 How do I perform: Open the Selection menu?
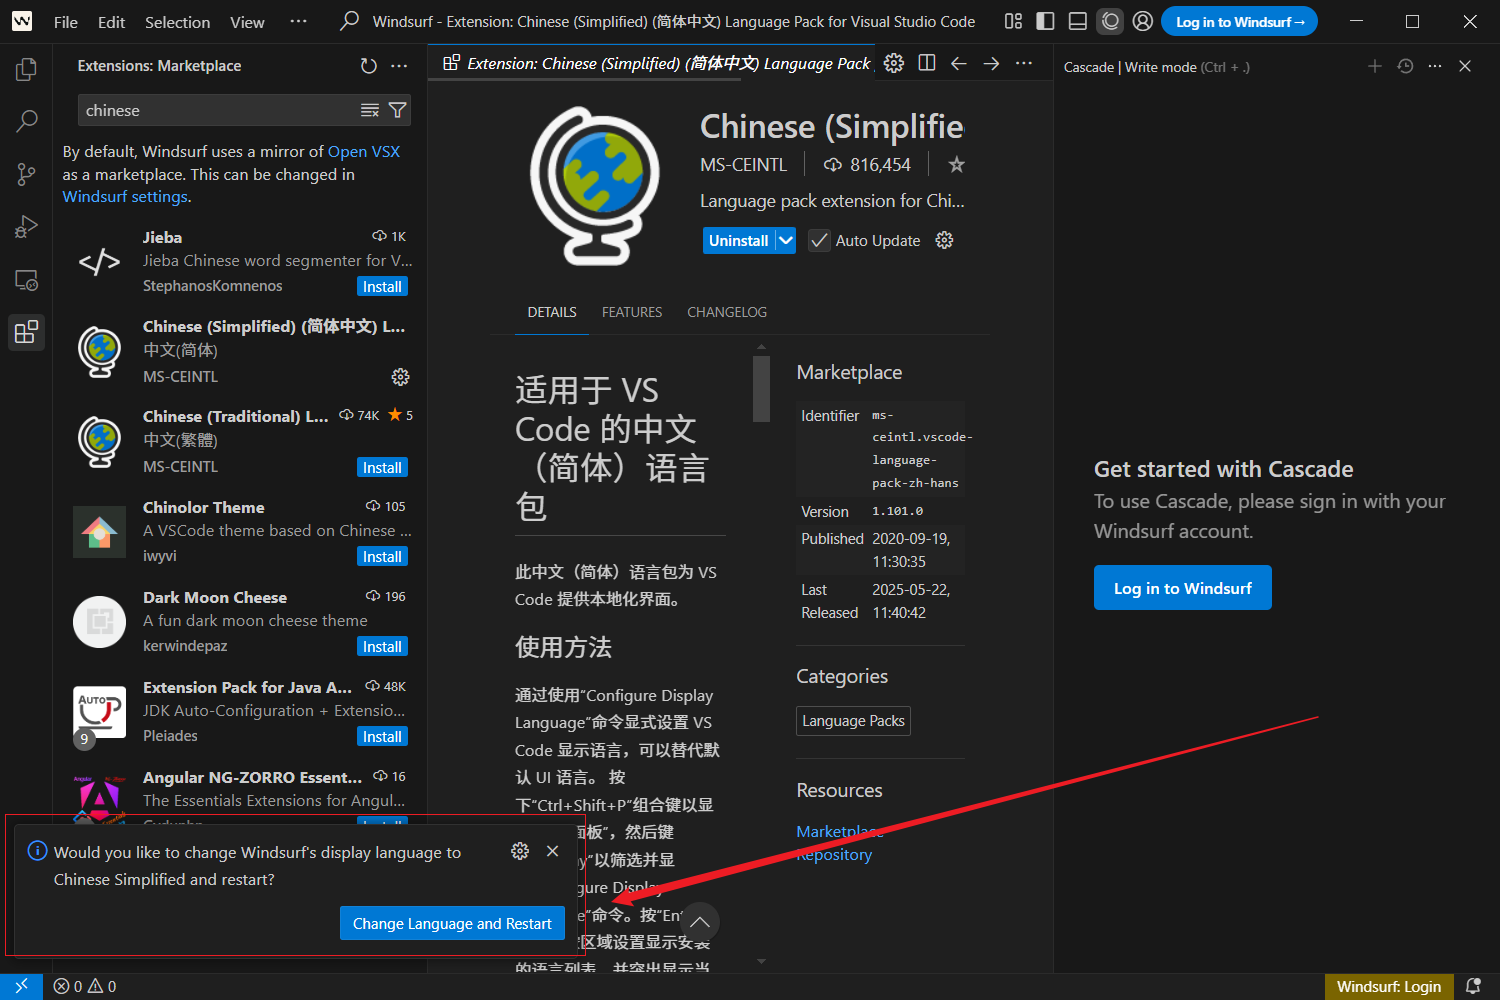[177, 22]
